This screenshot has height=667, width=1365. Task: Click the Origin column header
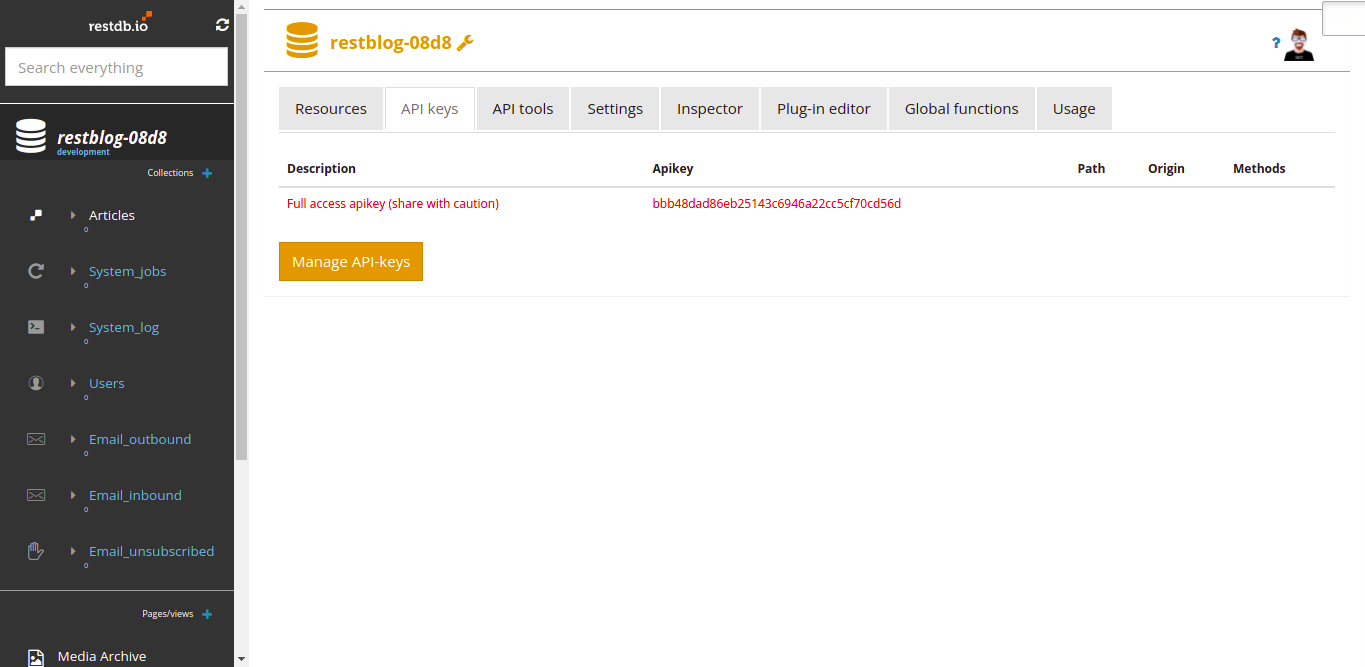pos(1166,168)
